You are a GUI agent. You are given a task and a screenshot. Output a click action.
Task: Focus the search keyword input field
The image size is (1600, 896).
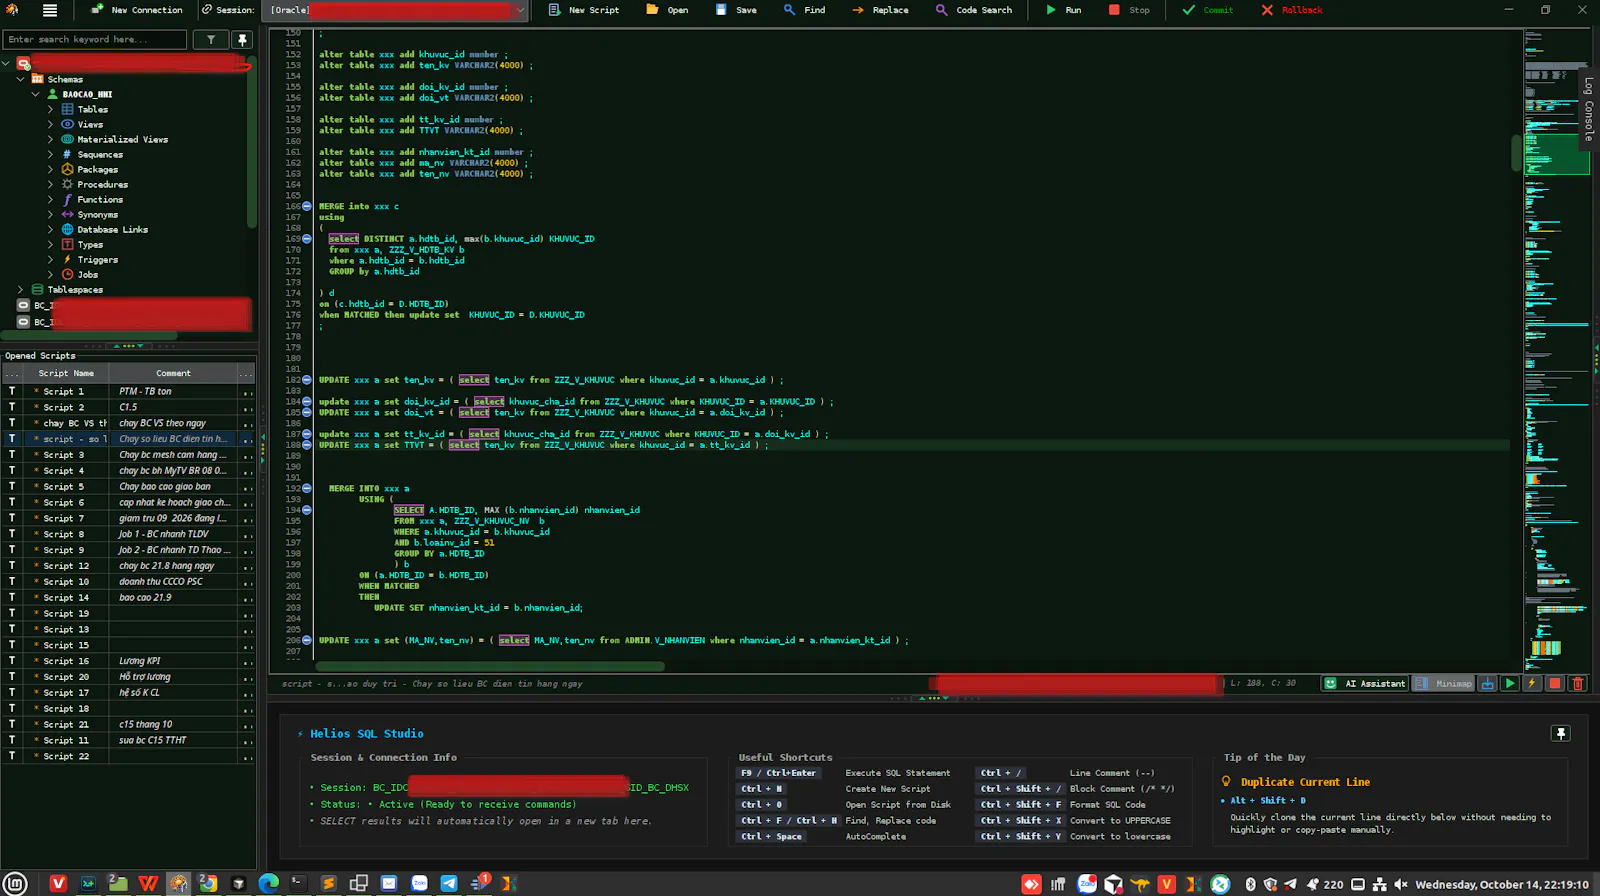click(95, 39)
